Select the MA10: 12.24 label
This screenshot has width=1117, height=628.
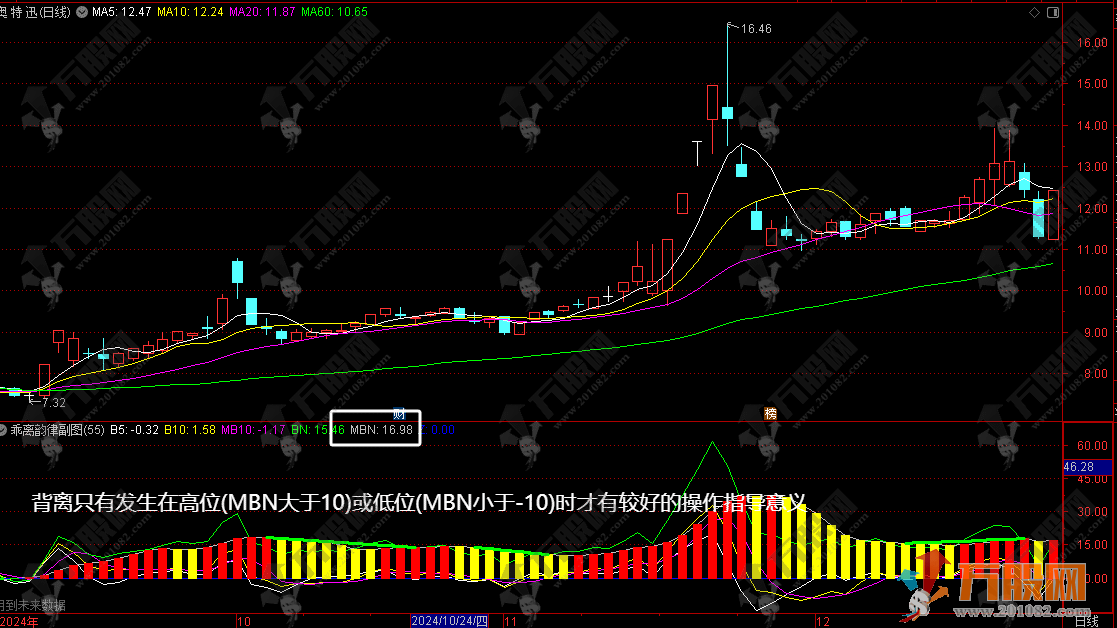pos(189,12)
